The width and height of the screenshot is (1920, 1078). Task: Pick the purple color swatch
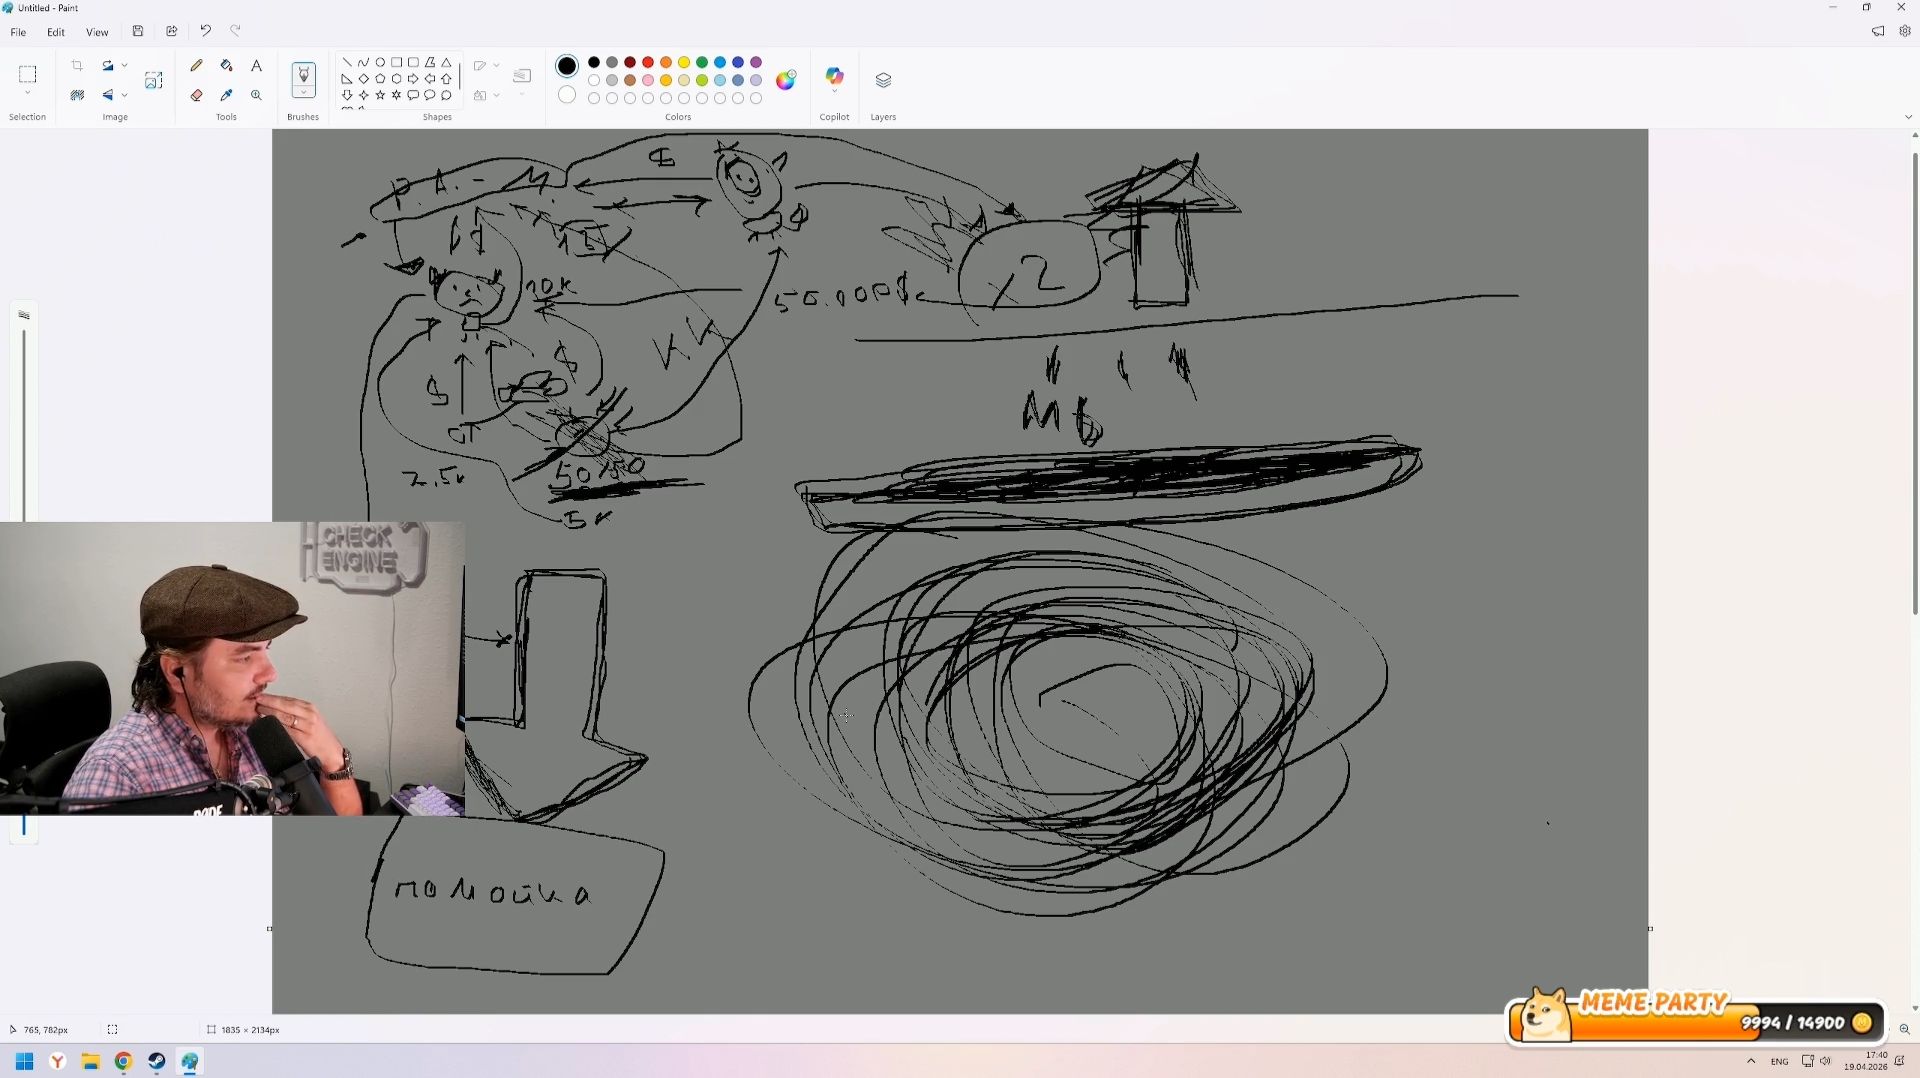(756, 62)
